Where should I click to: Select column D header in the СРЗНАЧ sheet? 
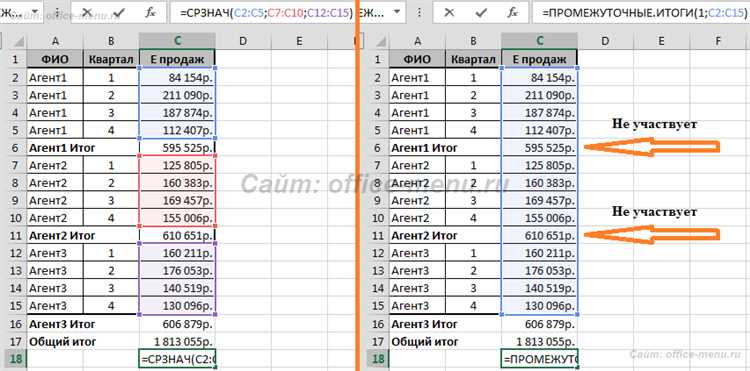243,42
